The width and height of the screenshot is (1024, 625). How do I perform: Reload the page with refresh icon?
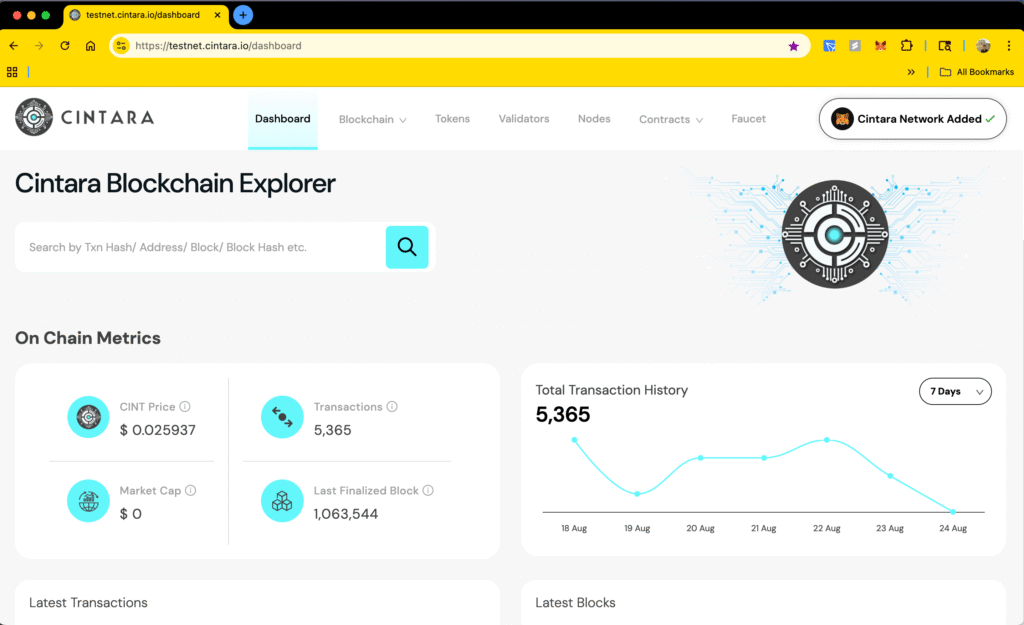65,46
